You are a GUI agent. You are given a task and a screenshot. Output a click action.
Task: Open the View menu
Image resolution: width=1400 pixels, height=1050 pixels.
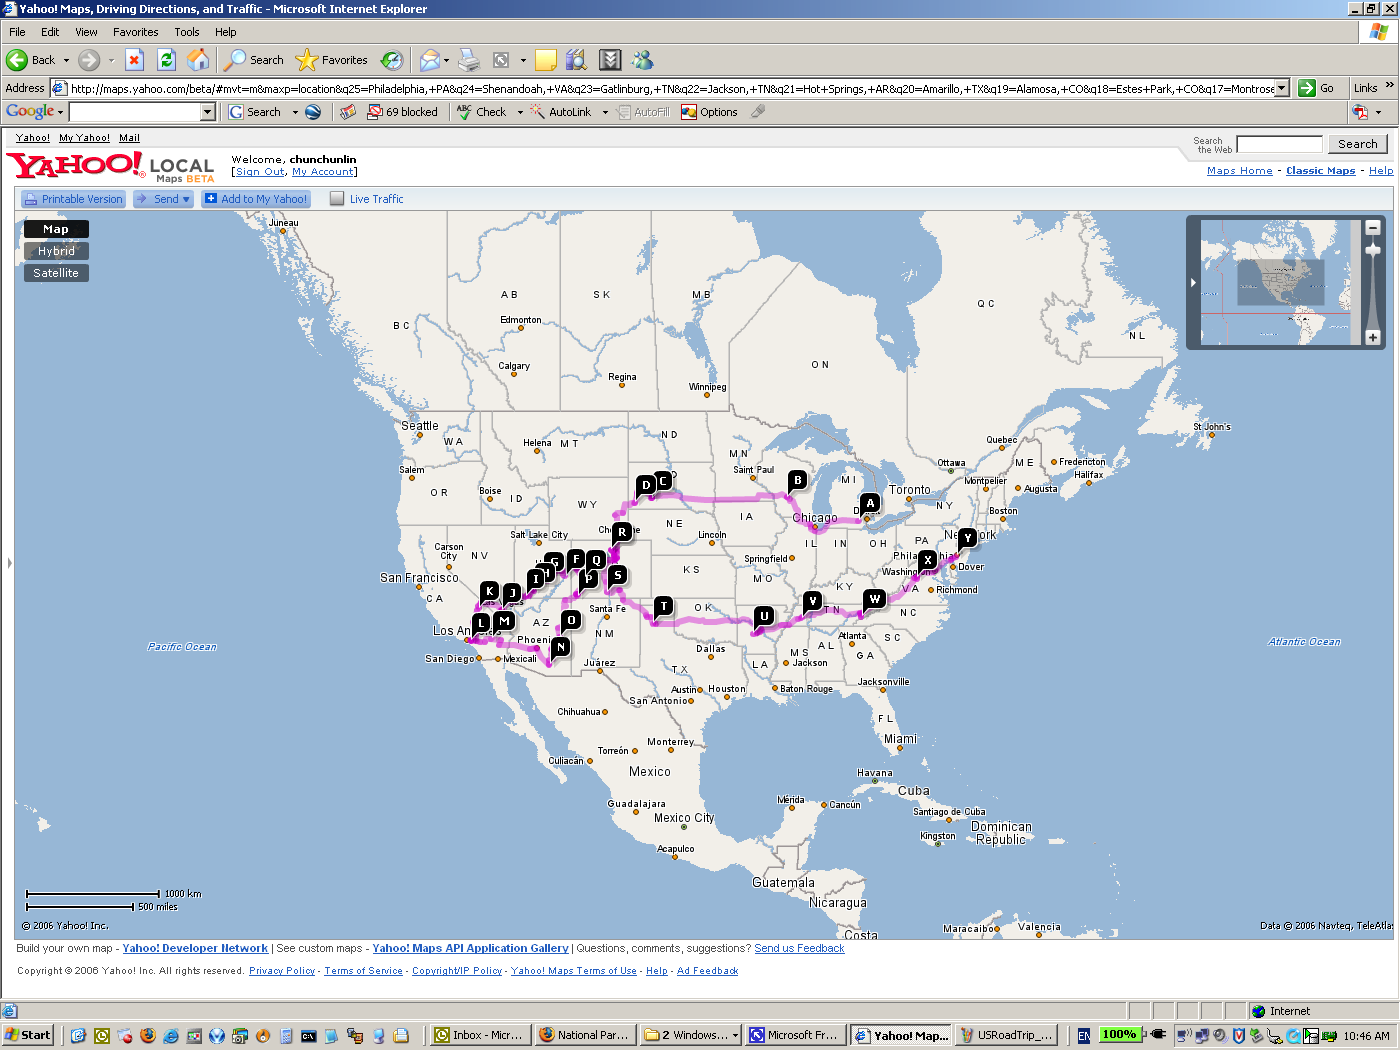pyautogui.click(x=86, y=32)
